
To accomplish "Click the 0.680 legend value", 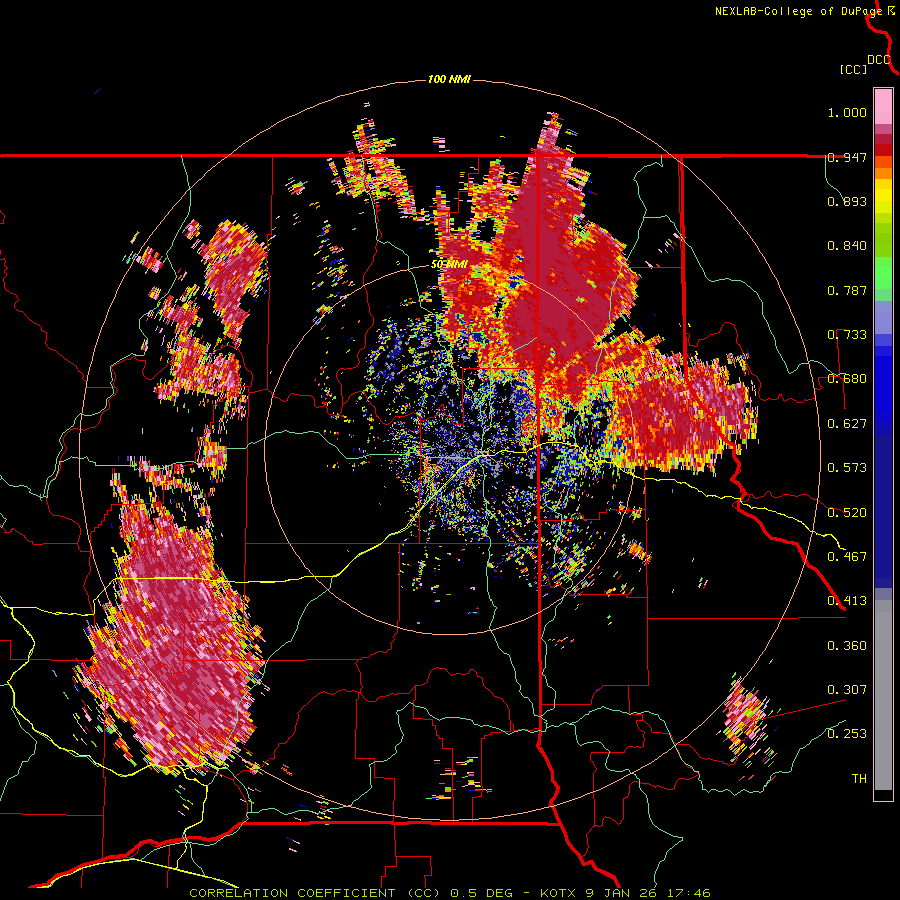I will [847, 379].
